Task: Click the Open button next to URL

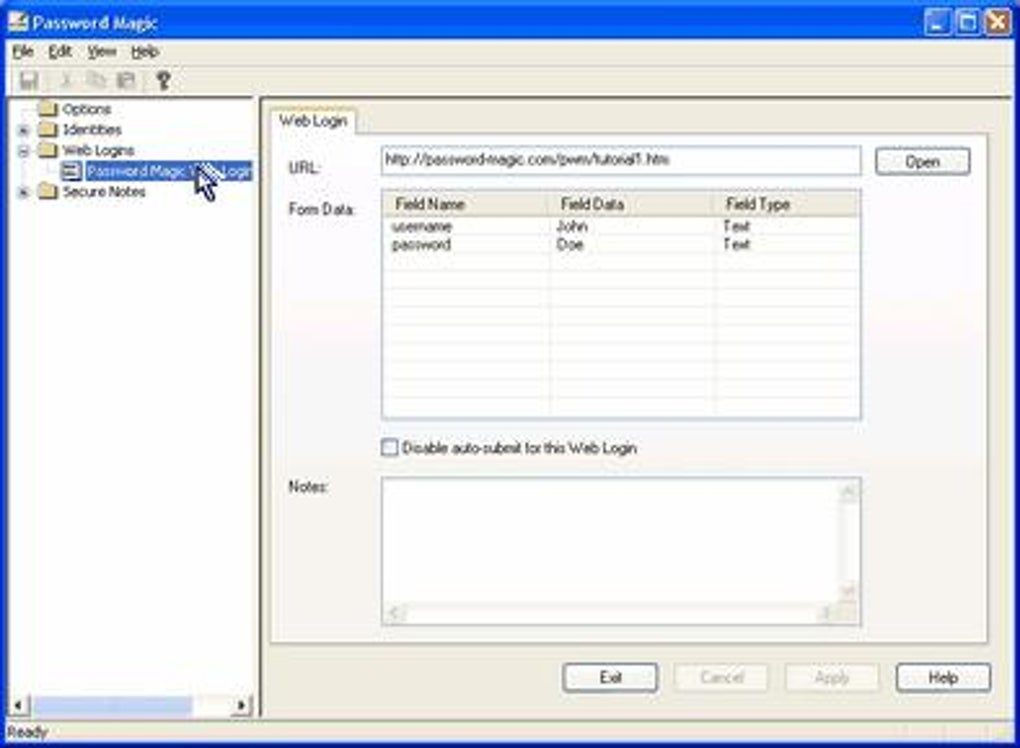Action: [922, 161]
